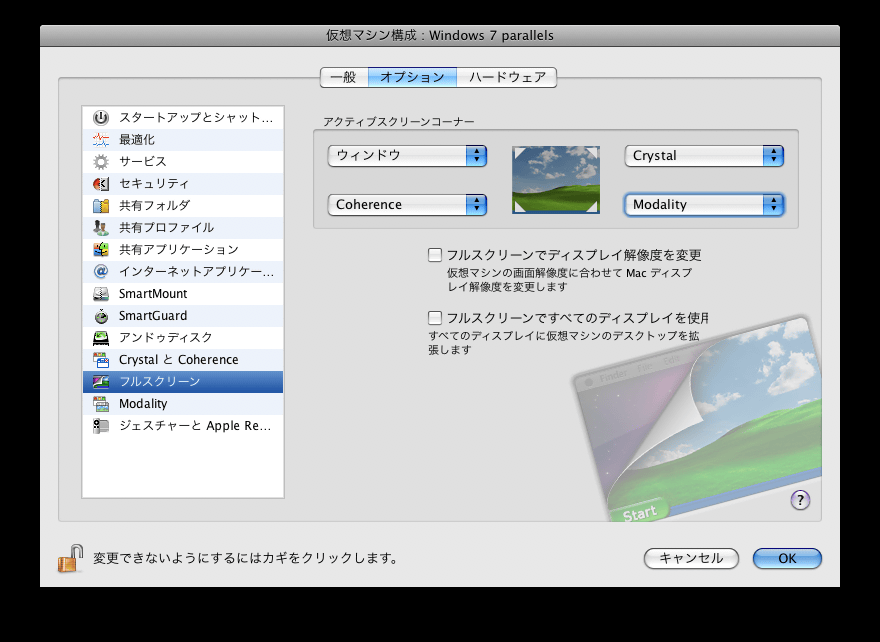Select SmartGuard text in the sidebar list
The image size is (880, 642).
click(x=153, y=315)
